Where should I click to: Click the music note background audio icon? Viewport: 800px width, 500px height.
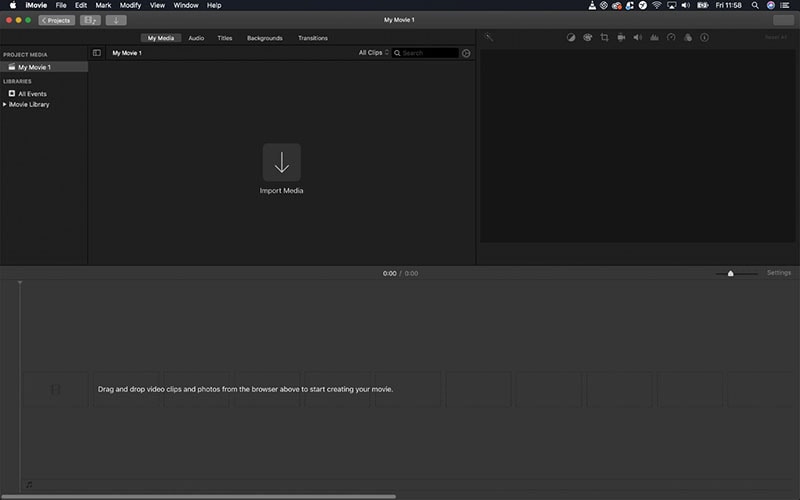pos(29,485)
